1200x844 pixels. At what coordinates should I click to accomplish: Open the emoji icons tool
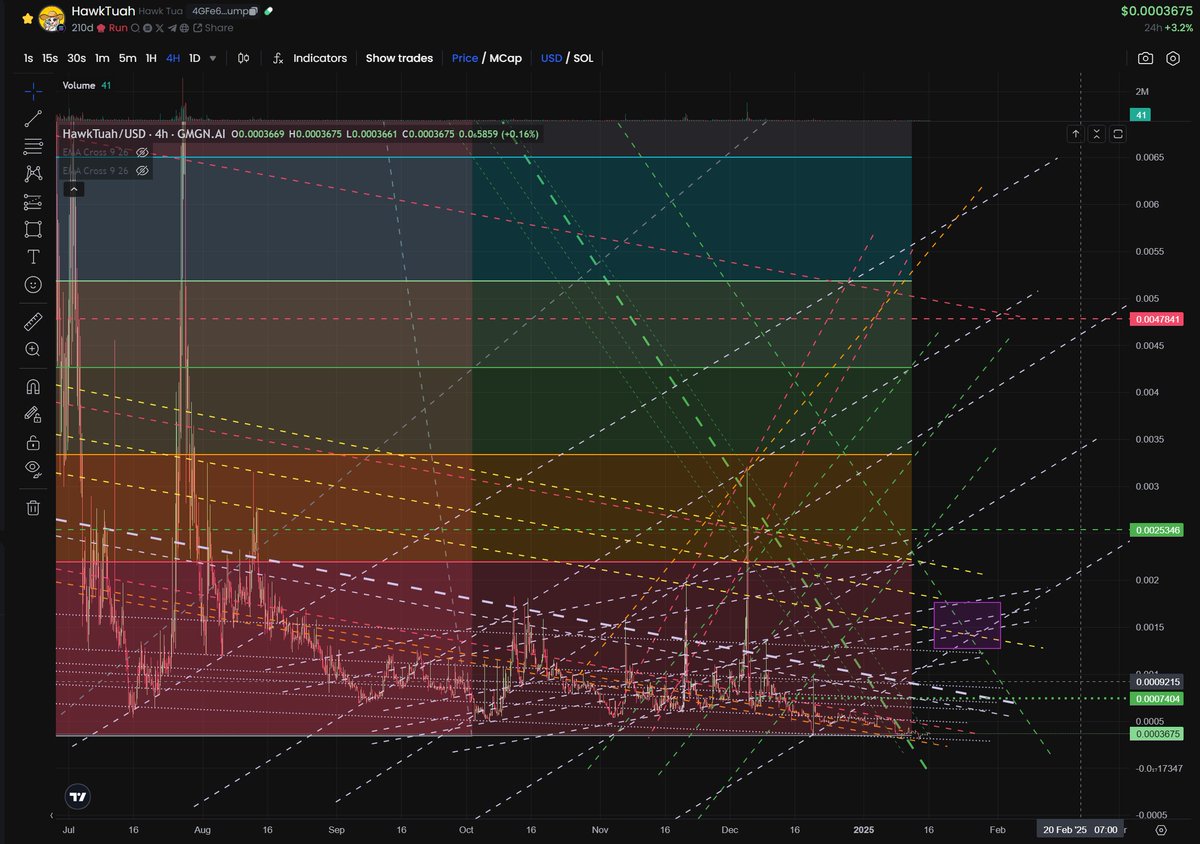[33, 285]
